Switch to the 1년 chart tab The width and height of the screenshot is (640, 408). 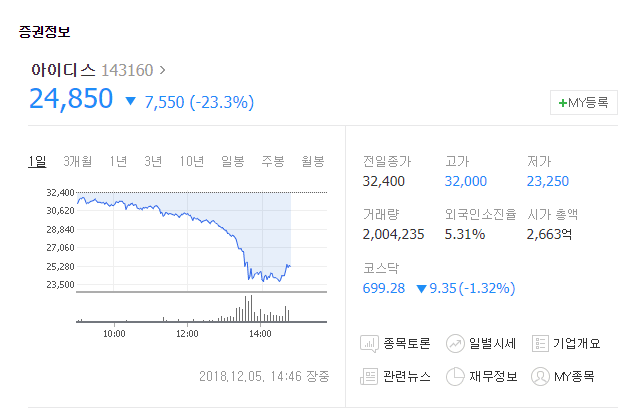coord(118,162)
